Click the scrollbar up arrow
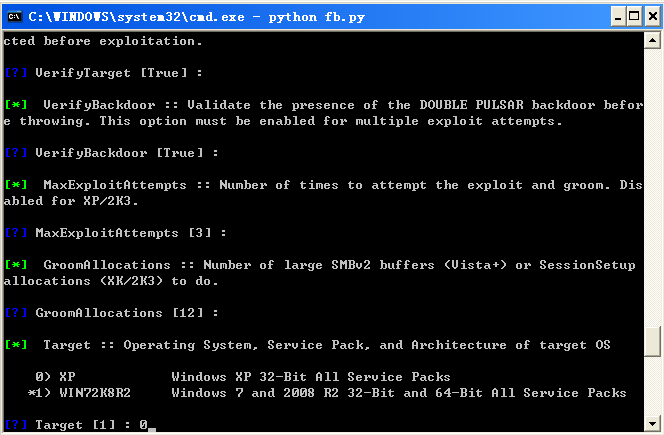The height and width of the screenshot is (435, 664). (652, 41)
